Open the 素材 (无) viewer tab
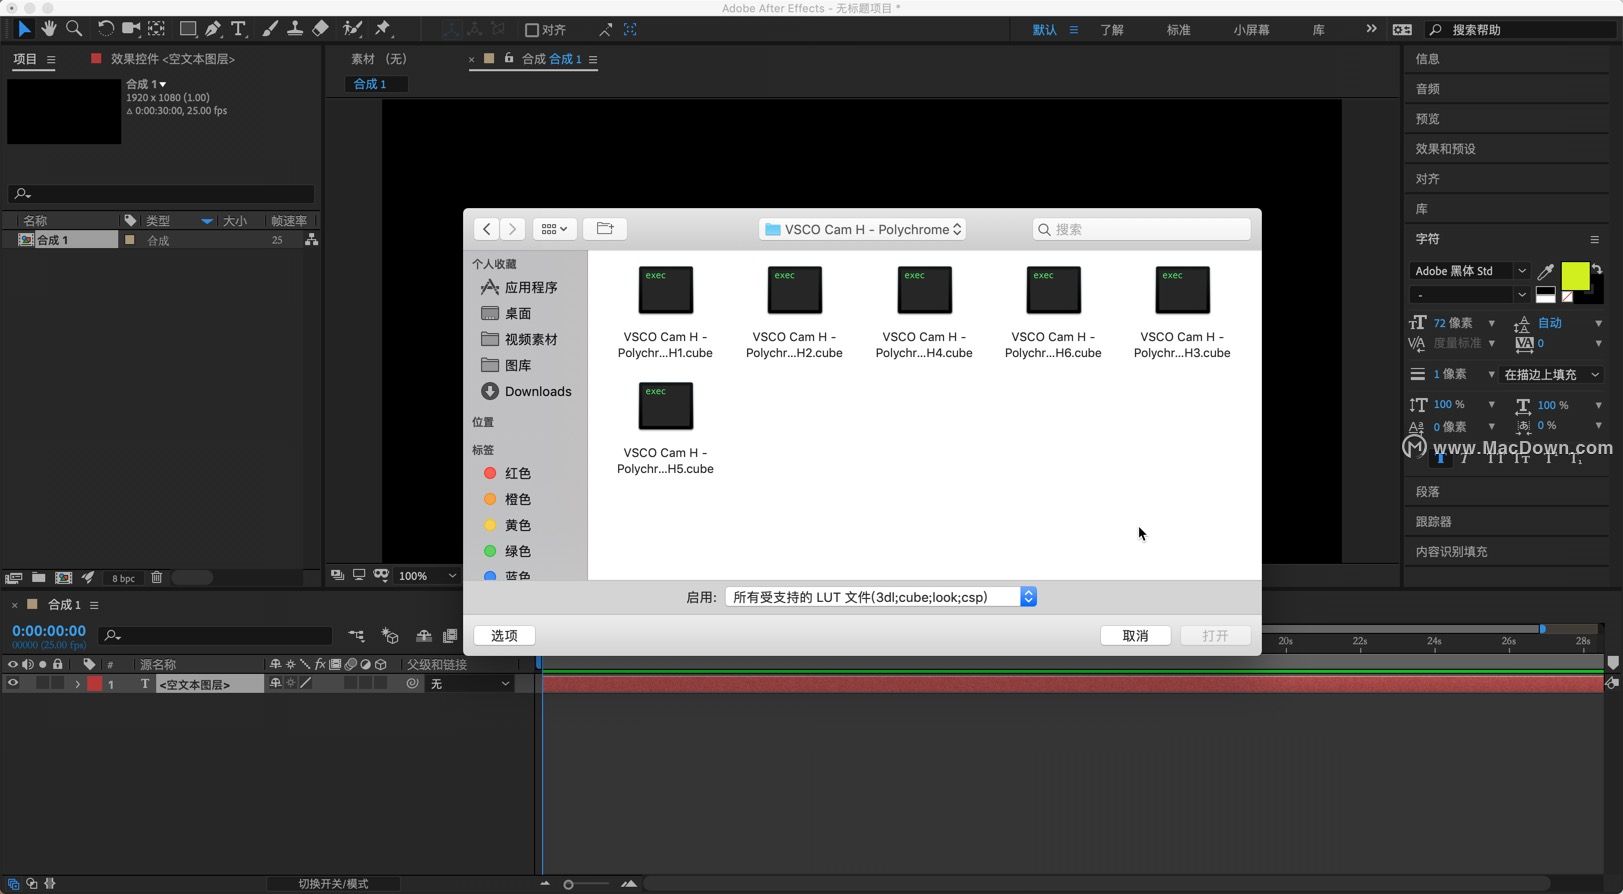The height and width of the screenshot is (894, 1623). (378, 59)
